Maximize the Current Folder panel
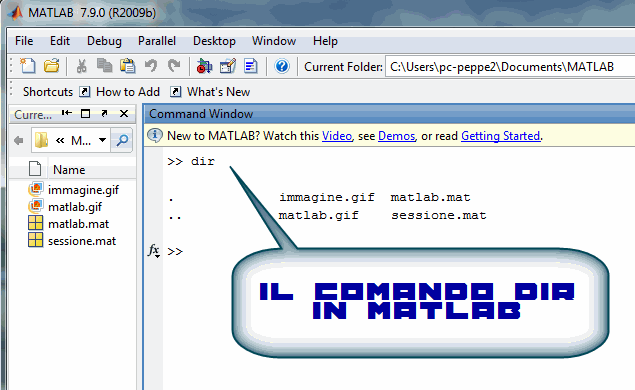Viewport: 635px width, 390px height. (85, 114)
